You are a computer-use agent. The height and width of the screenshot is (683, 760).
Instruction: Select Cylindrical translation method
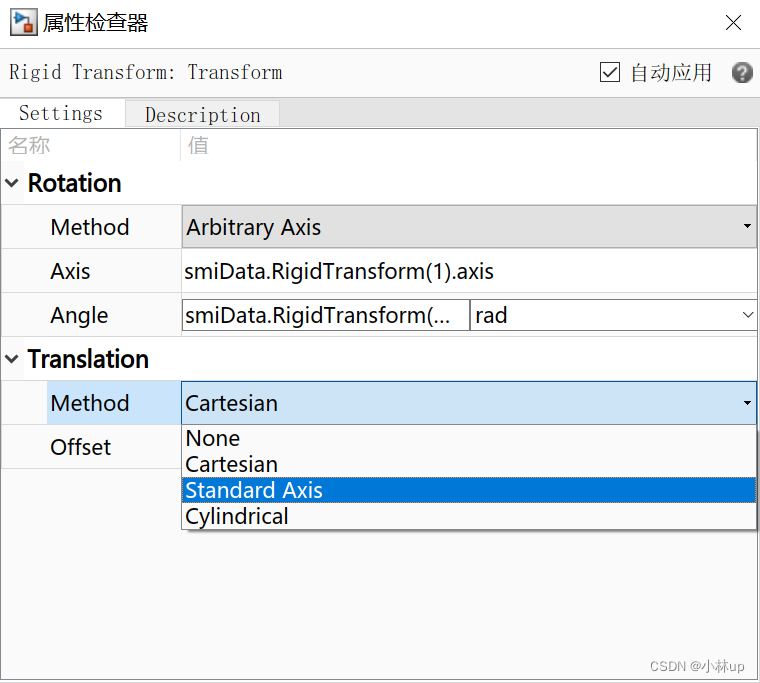coord(469,516)
